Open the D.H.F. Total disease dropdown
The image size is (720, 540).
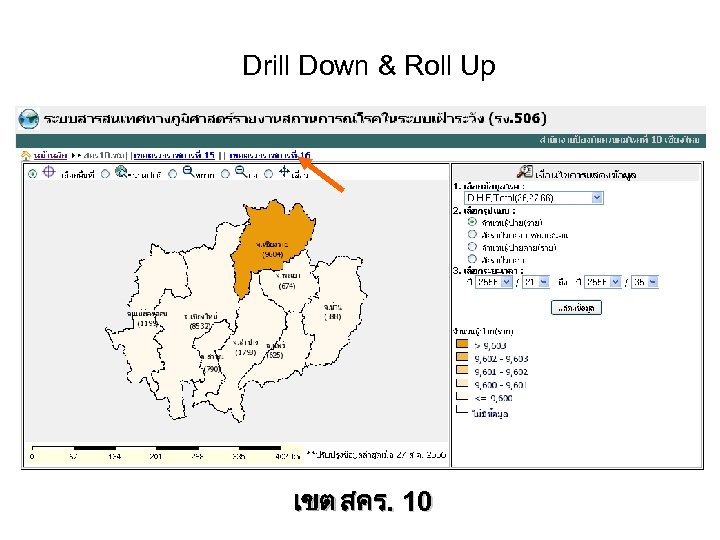534,198
